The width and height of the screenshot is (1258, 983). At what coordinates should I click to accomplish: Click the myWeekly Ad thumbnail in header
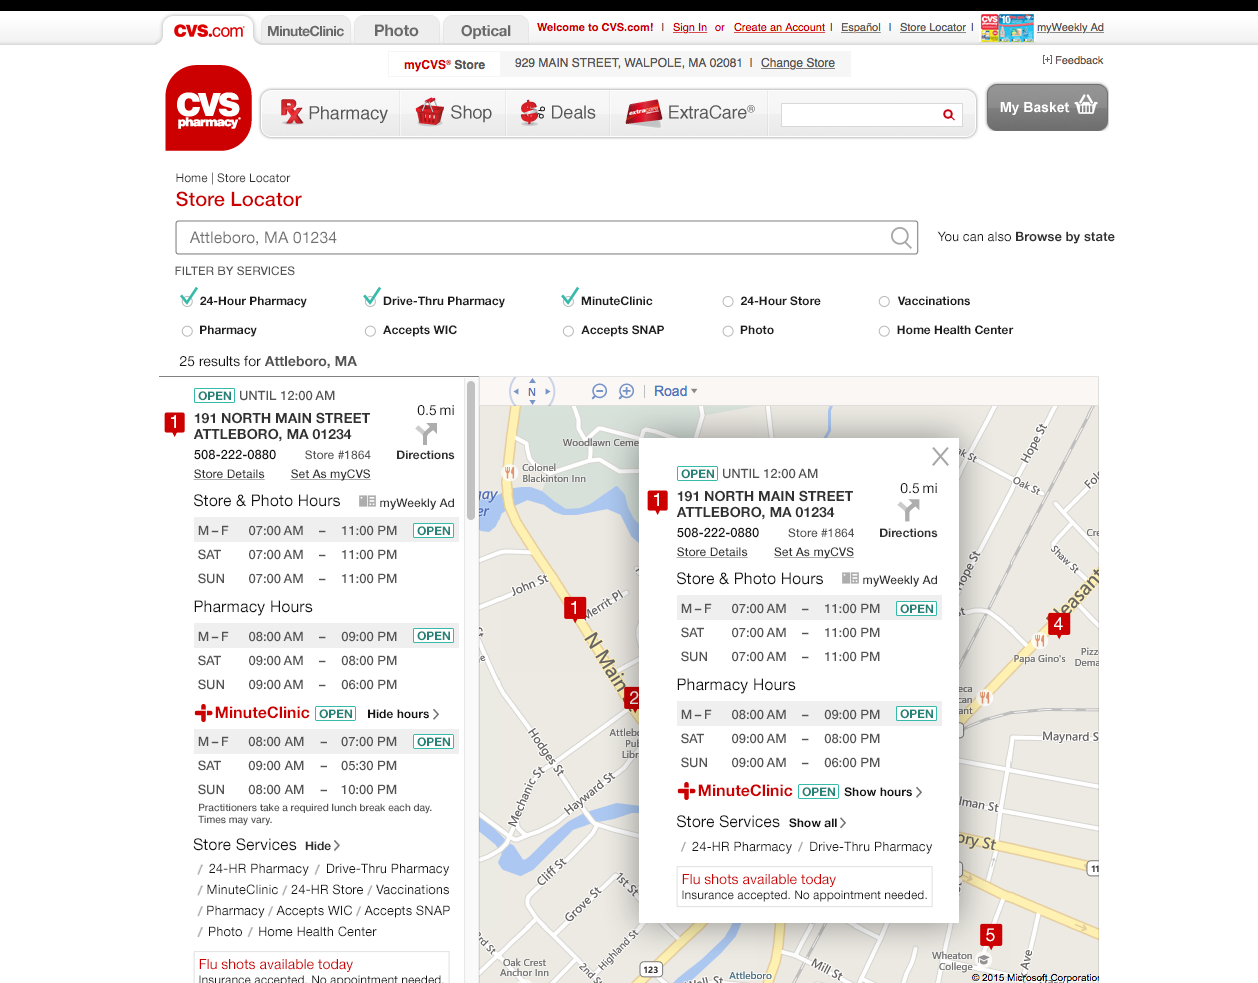click(1007, 28)
